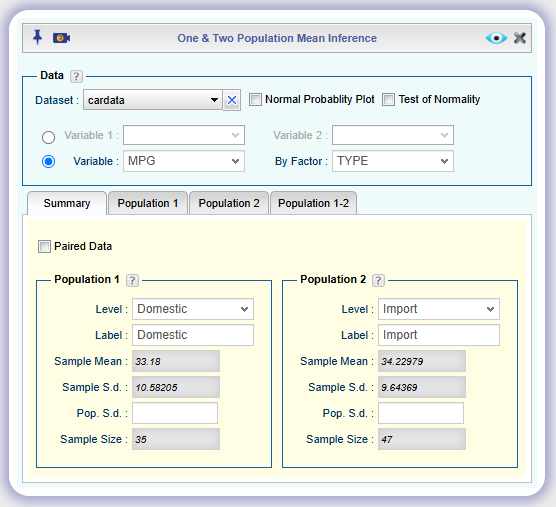The image size is (556, 507).
Task: Open the Dataset cardata dropdown
Action: pos(153,100)
